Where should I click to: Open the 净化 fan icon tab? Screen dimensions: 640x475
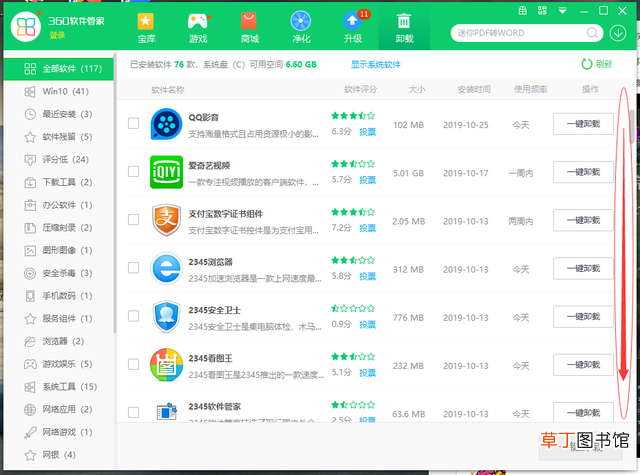[301, 28]
